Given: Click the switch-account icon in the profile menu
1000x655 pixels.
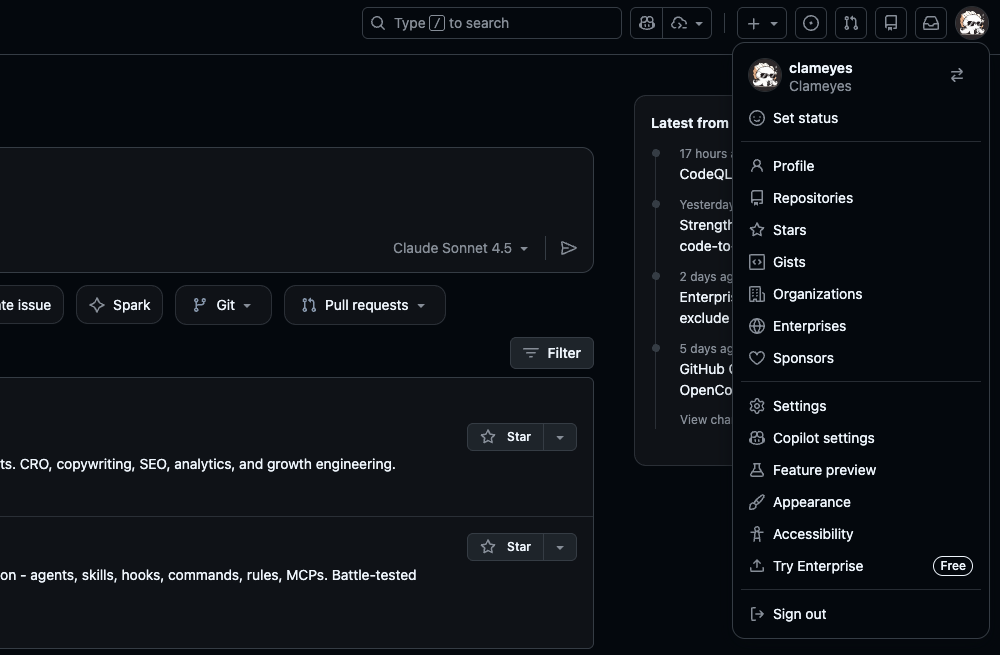Looking at the screenshot, I should pos(956,75).
